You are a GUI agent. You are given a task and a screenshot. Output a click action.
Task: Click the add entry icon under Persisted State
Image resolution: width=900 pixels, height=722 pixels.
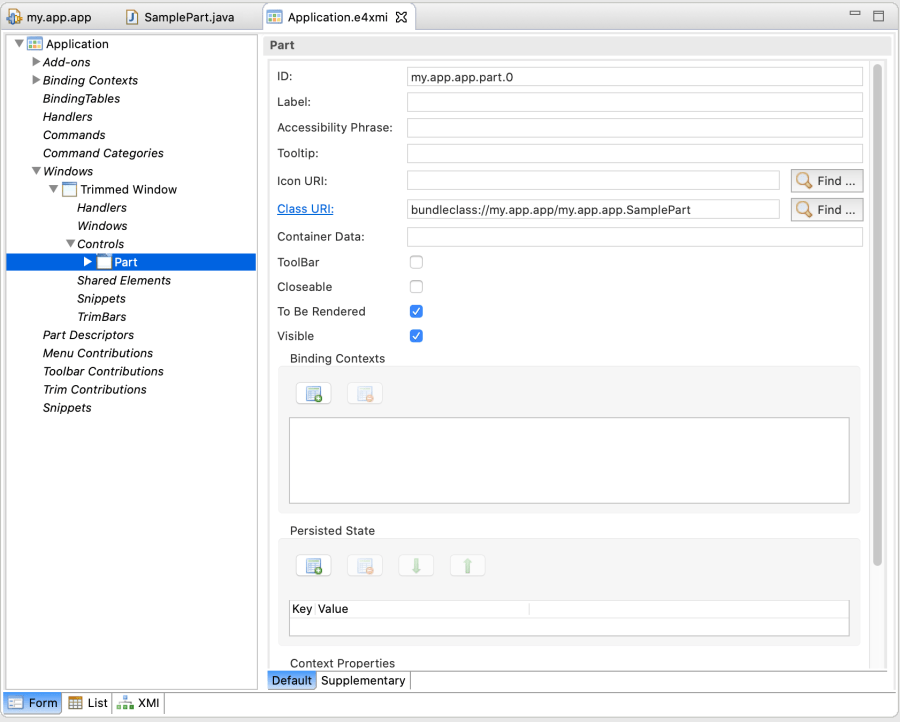coord(313,566)
